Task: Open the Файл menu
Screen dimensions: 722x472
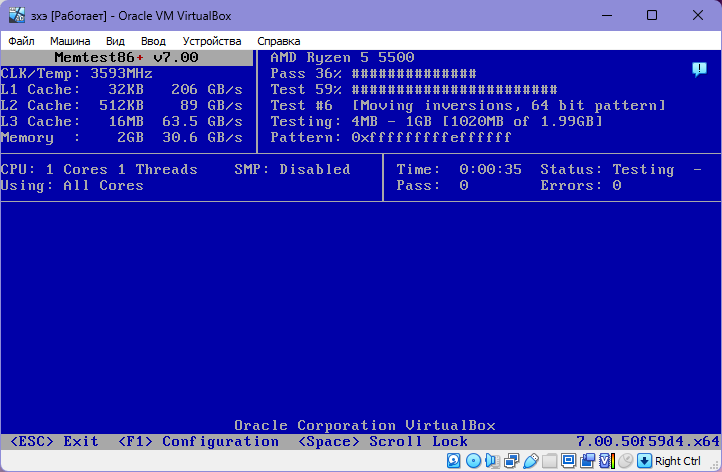Action: click(x=21, y=41)
